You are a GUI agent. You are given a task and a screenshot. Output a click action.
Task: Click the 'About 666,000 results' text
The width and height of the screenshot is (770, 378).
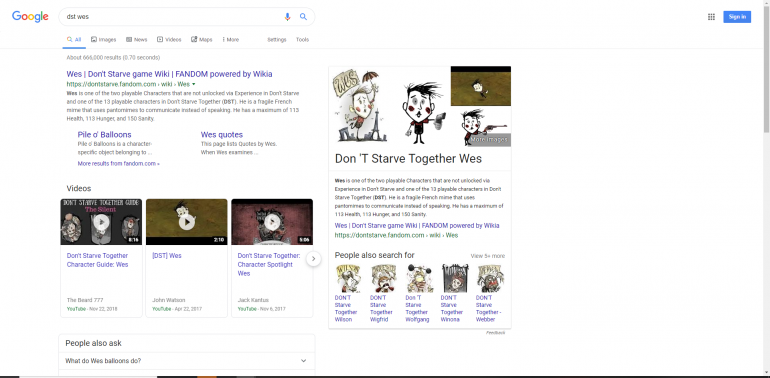click(x=113, y=57)
